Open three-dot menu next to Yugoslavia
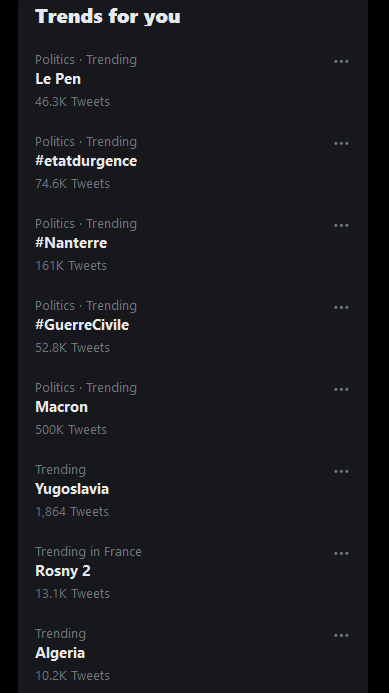 coord(341,472)
